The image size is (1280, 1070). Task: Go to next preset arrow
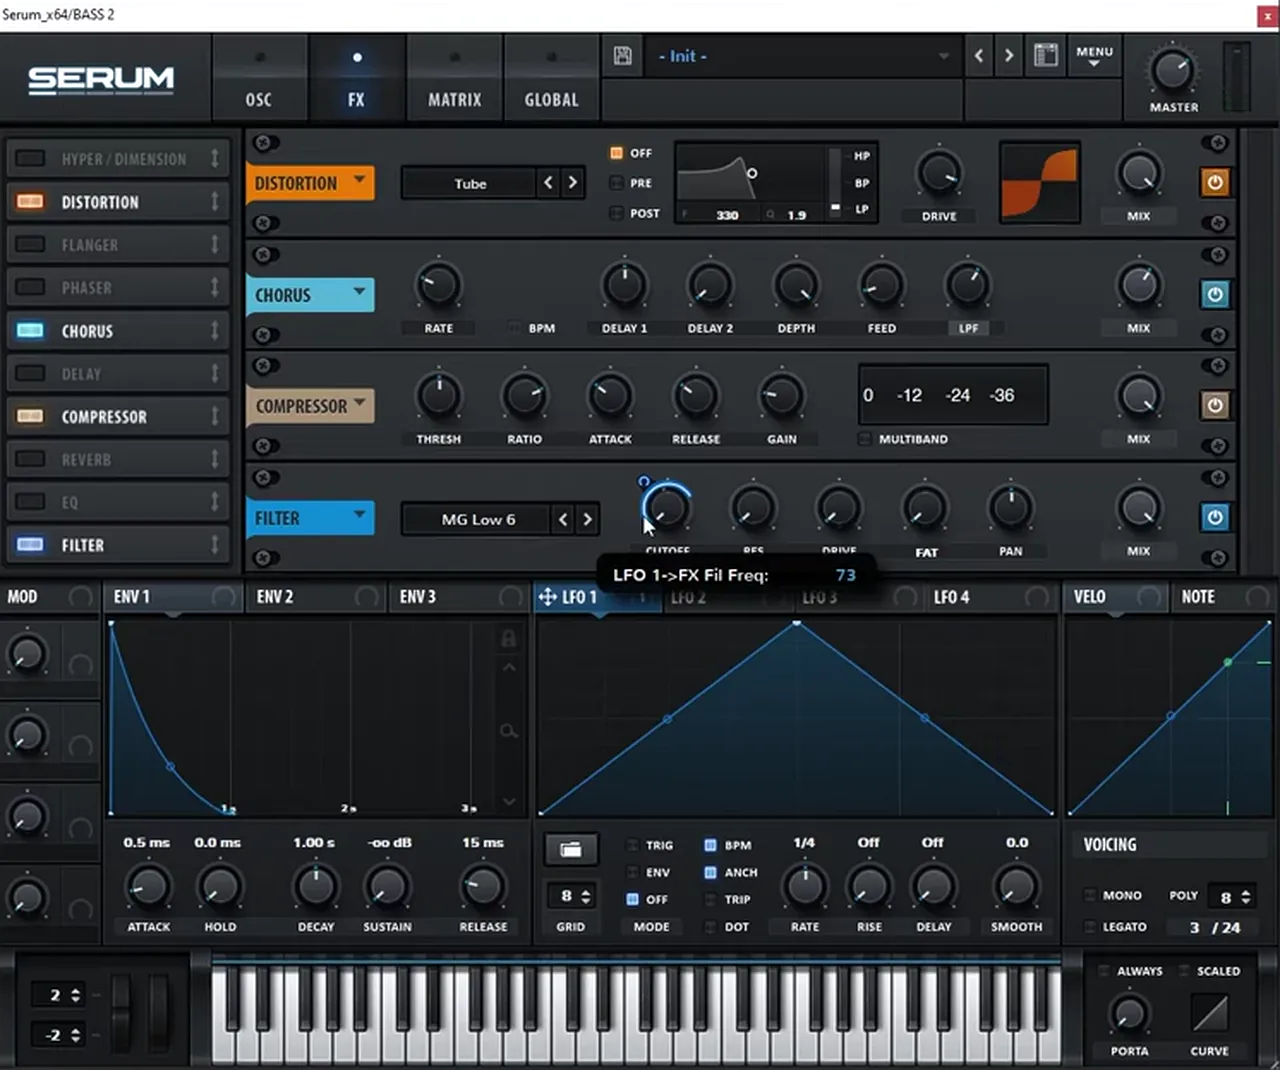(x=1009, y=56)
